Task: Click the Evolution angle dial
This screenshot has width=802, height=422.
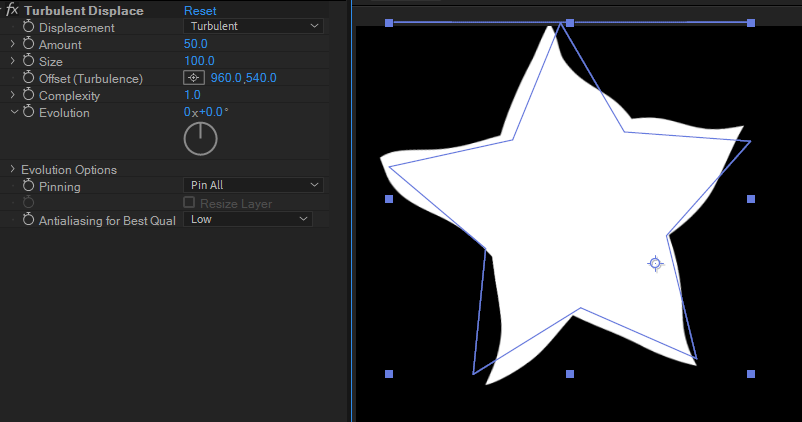Action: [200, 139]
